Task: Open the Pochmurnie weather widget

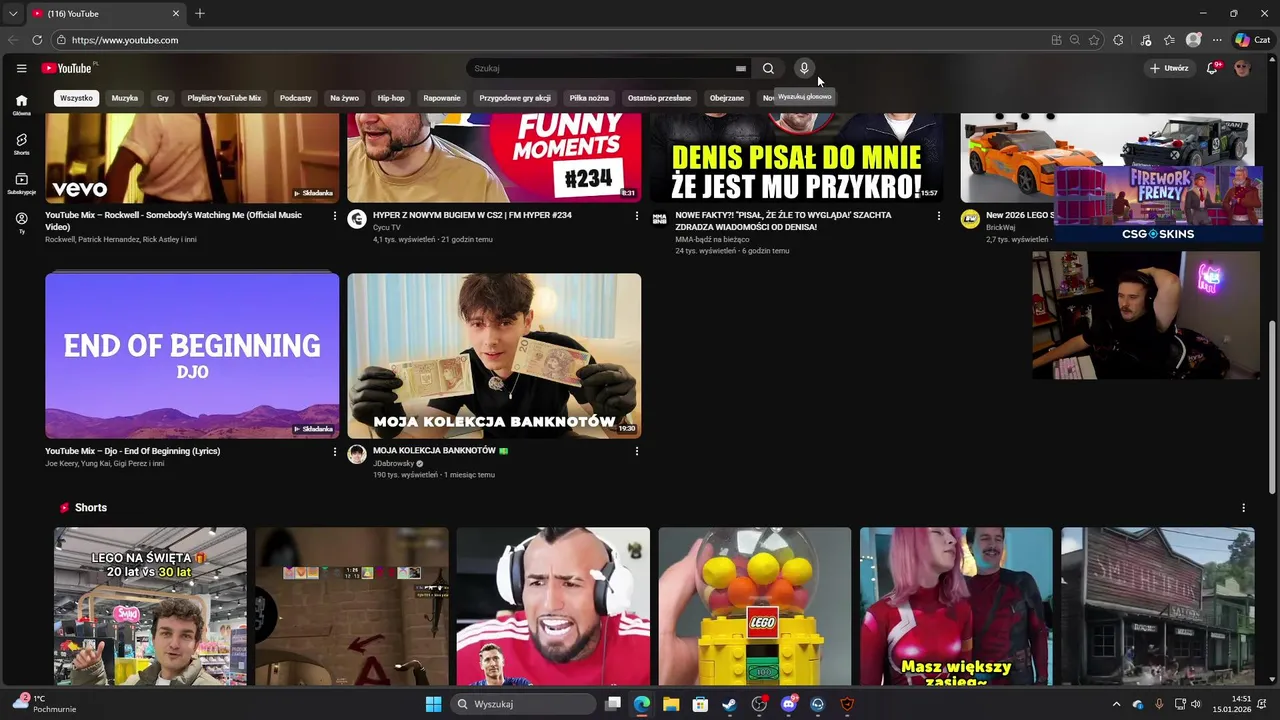Action: tap(44, 704)
